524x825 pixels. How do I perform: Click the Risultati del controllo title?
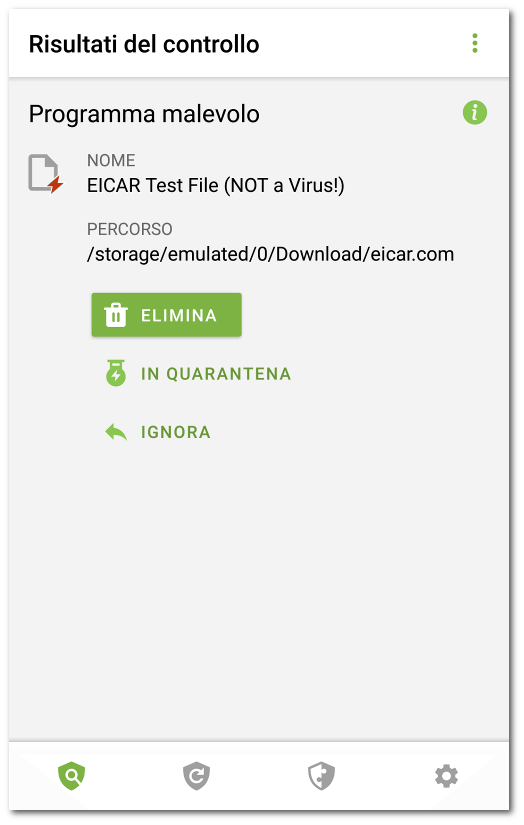144,44
